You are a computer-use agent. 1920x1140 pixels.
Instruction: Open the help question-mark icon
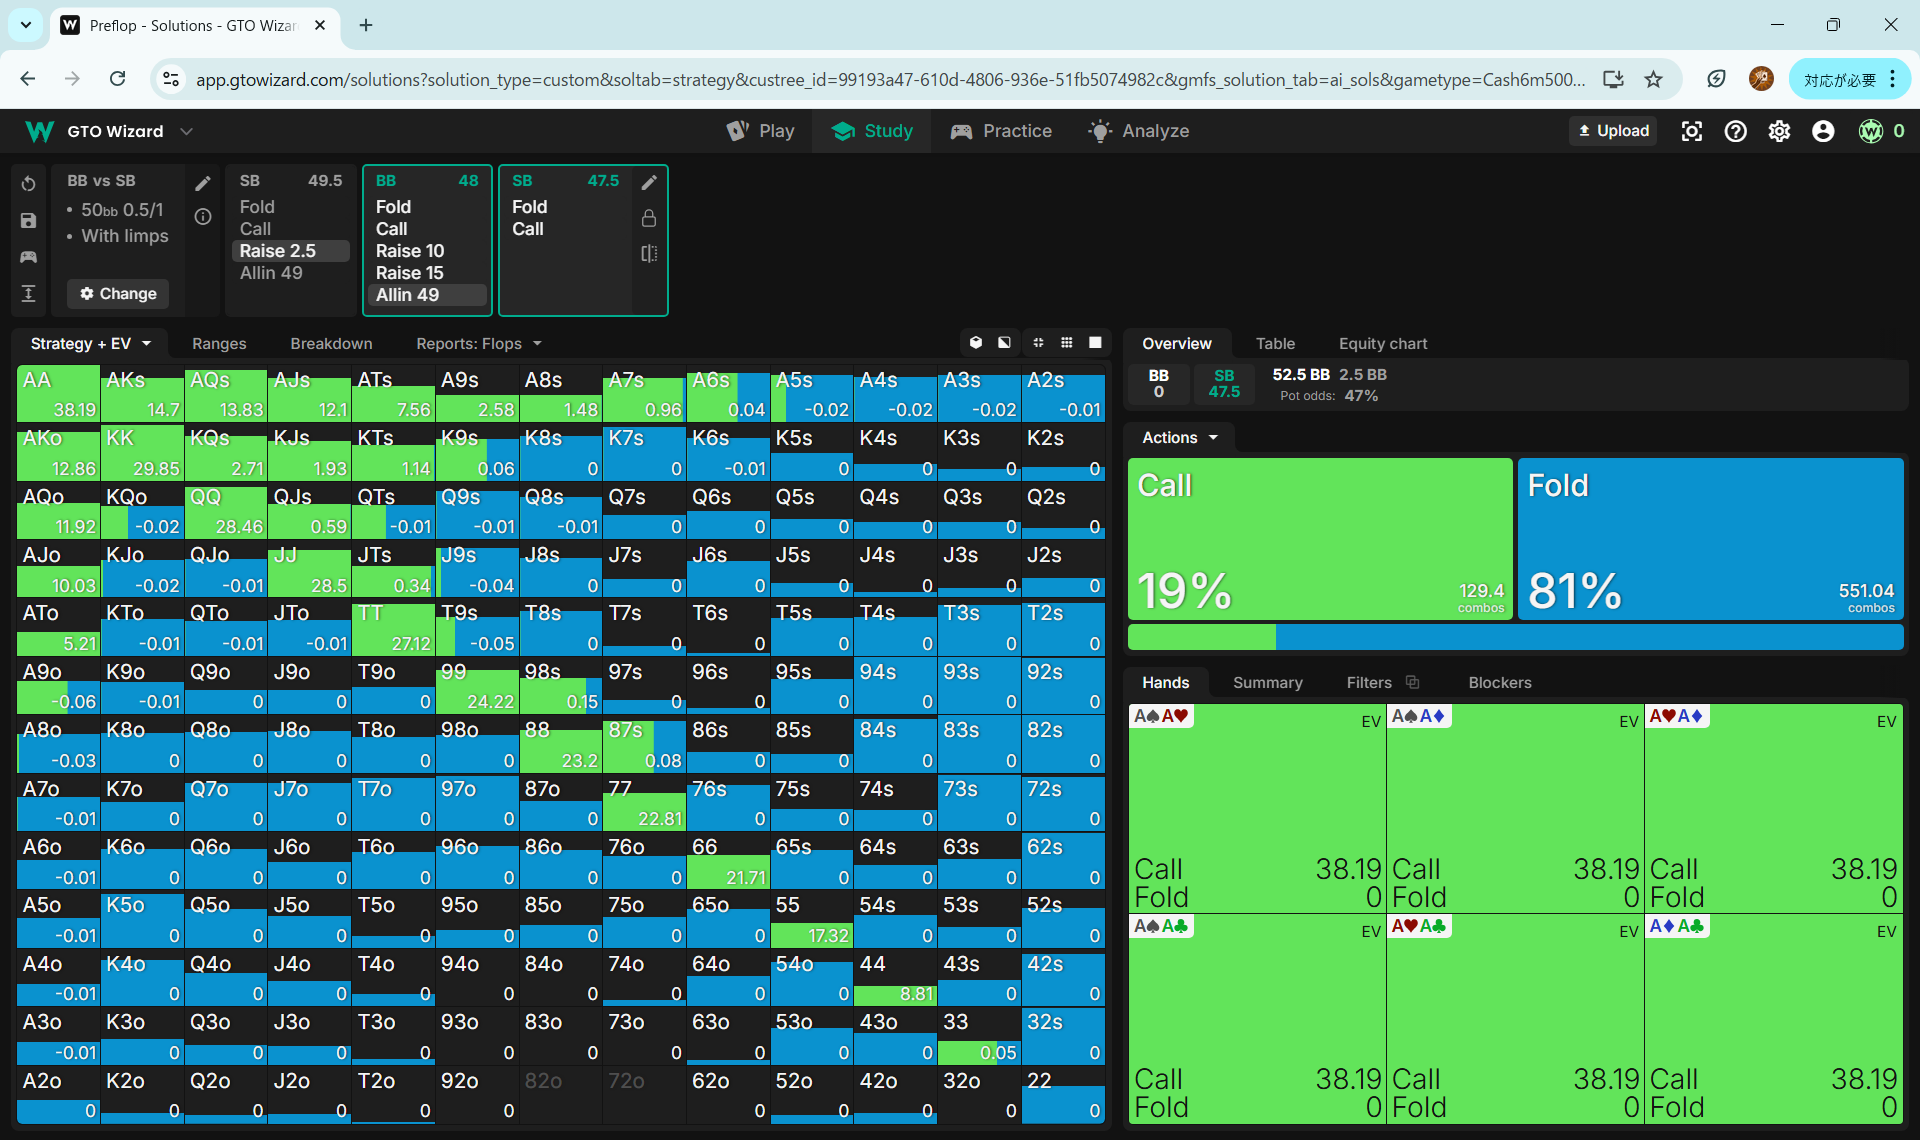coord(1735,131)
